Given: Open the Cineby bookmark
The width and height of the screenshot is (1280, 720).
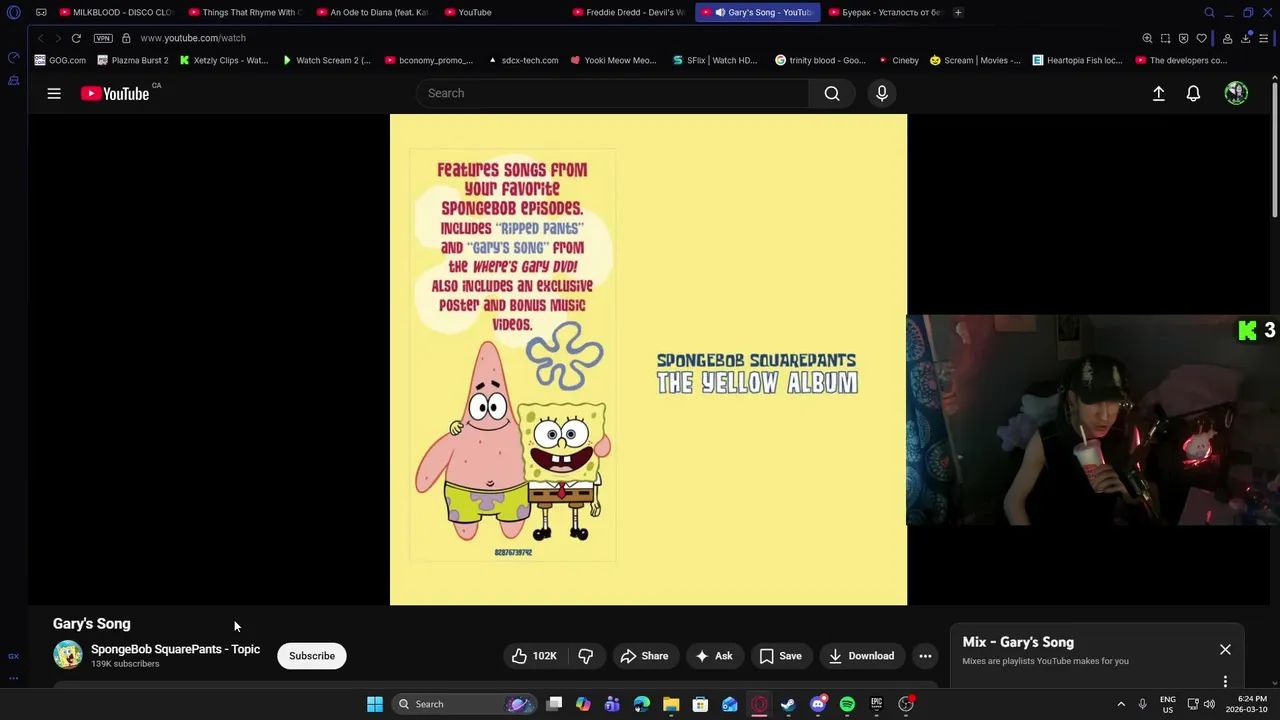Looking at the screenshot, I should (898, 60).
